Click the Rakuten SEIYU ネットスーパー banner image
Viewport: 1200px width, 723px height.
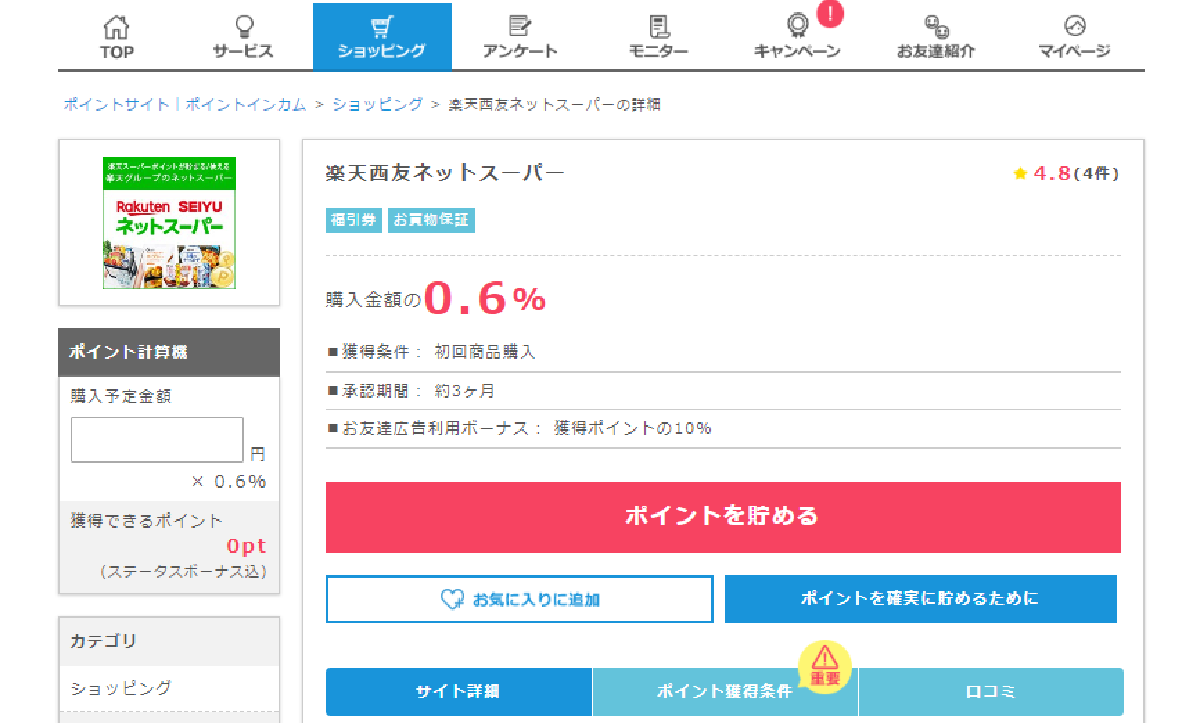pyautogui.click(x=169, y=223)
